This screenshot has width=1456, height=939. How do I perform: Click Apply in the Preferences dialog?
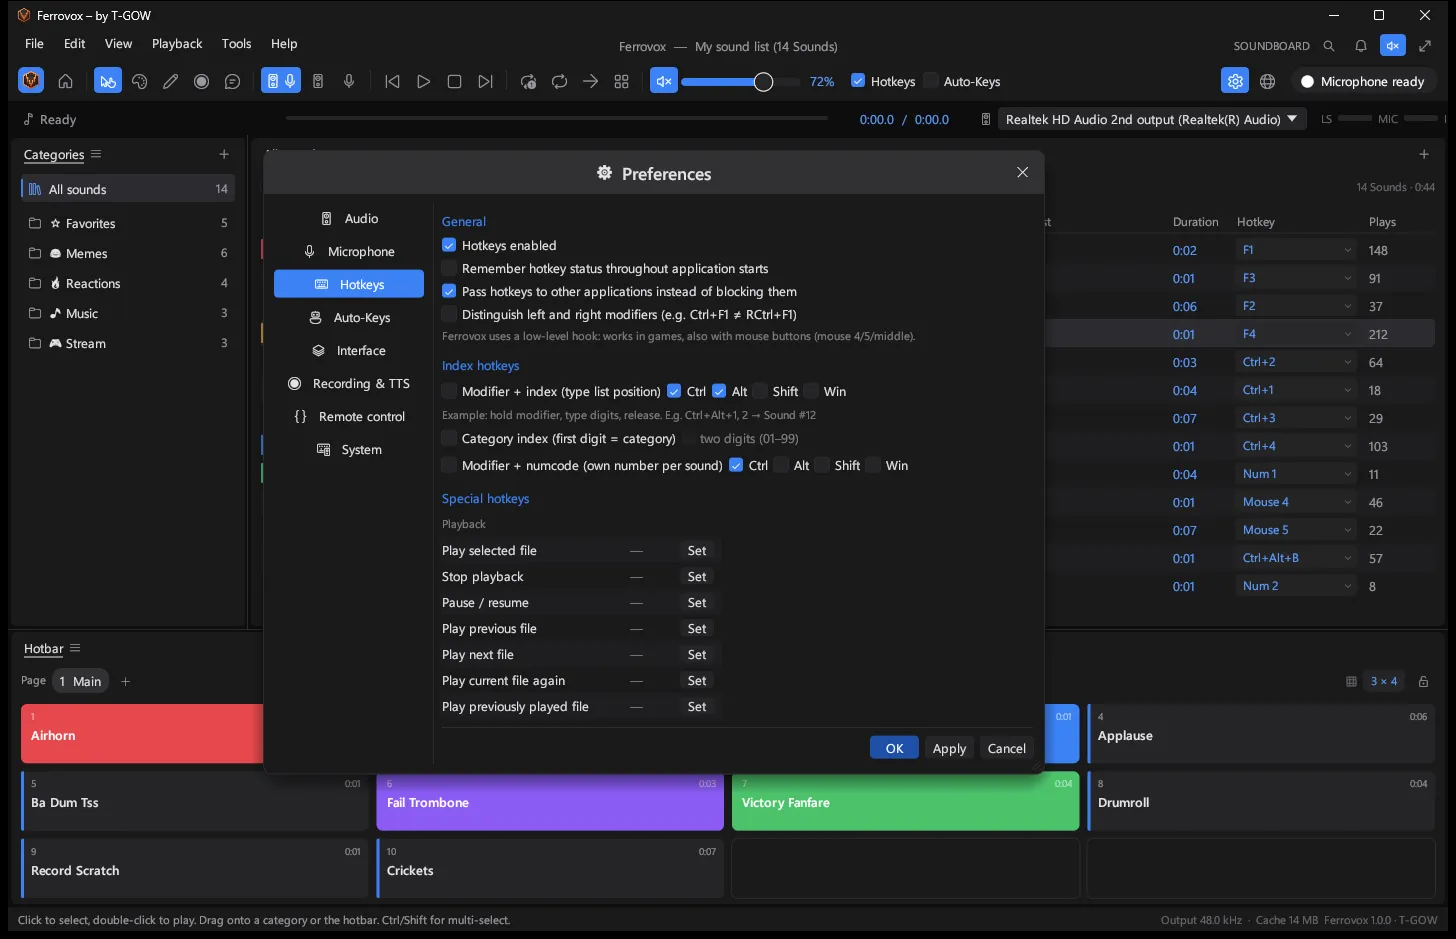tap(949, 748)
